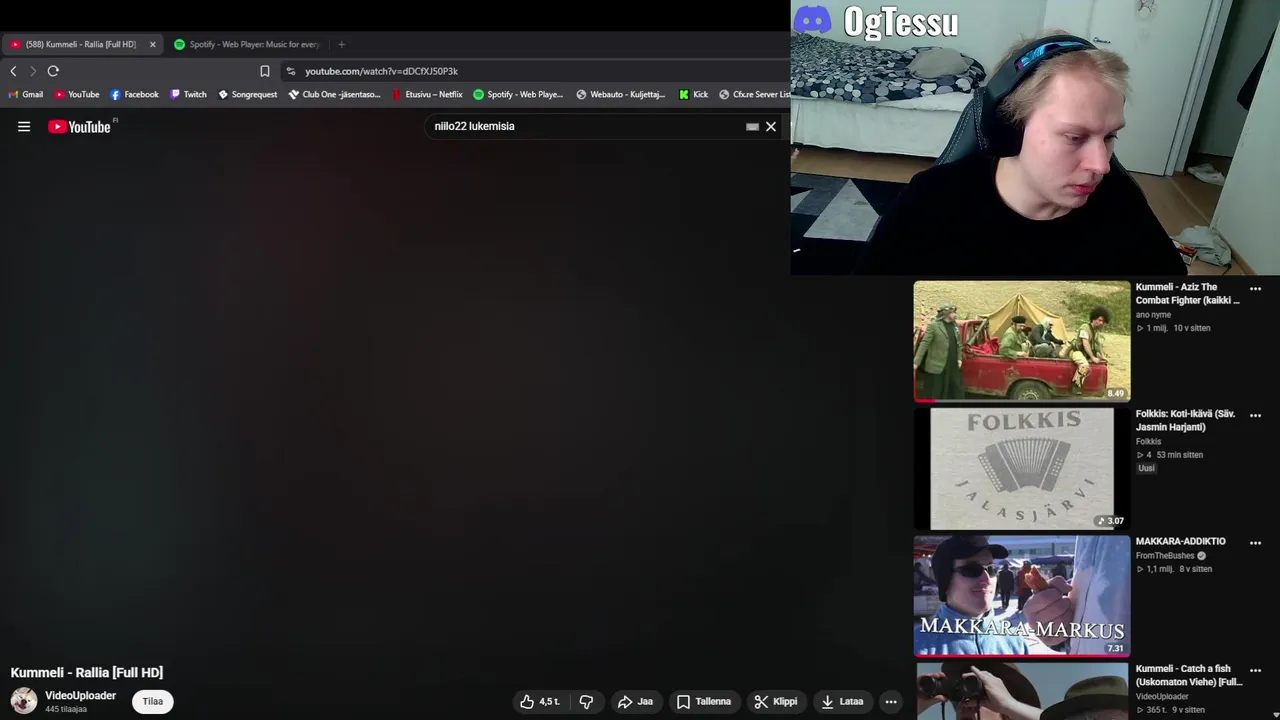Image resolution: width=1280 pixels, height=720 pixels.
Task: Go forward with the browser forward arrow
Action: tap(32, 71)
